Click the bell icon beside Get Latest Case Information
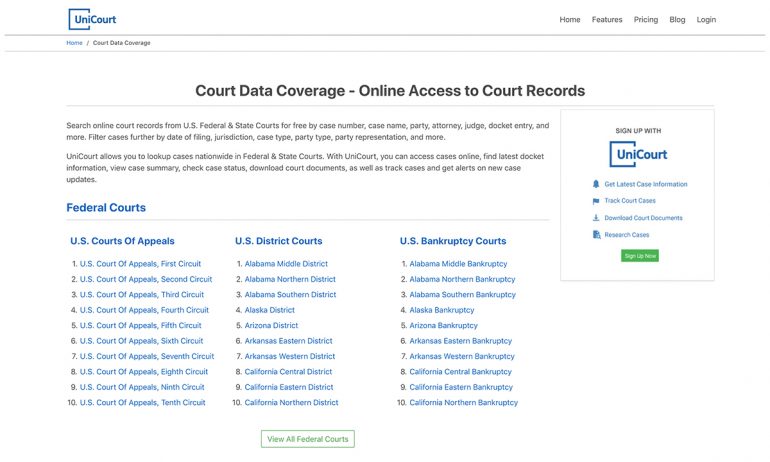The width and height of the screenshot is (770, 462). pyautogui.click(x=596, y=184)
